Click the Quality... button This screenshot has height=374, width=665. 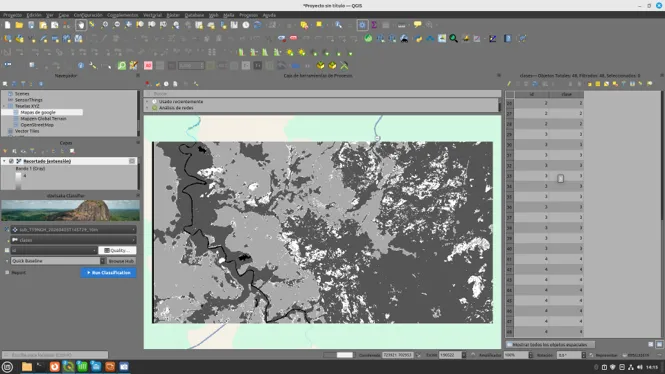[x=117, y=250]
